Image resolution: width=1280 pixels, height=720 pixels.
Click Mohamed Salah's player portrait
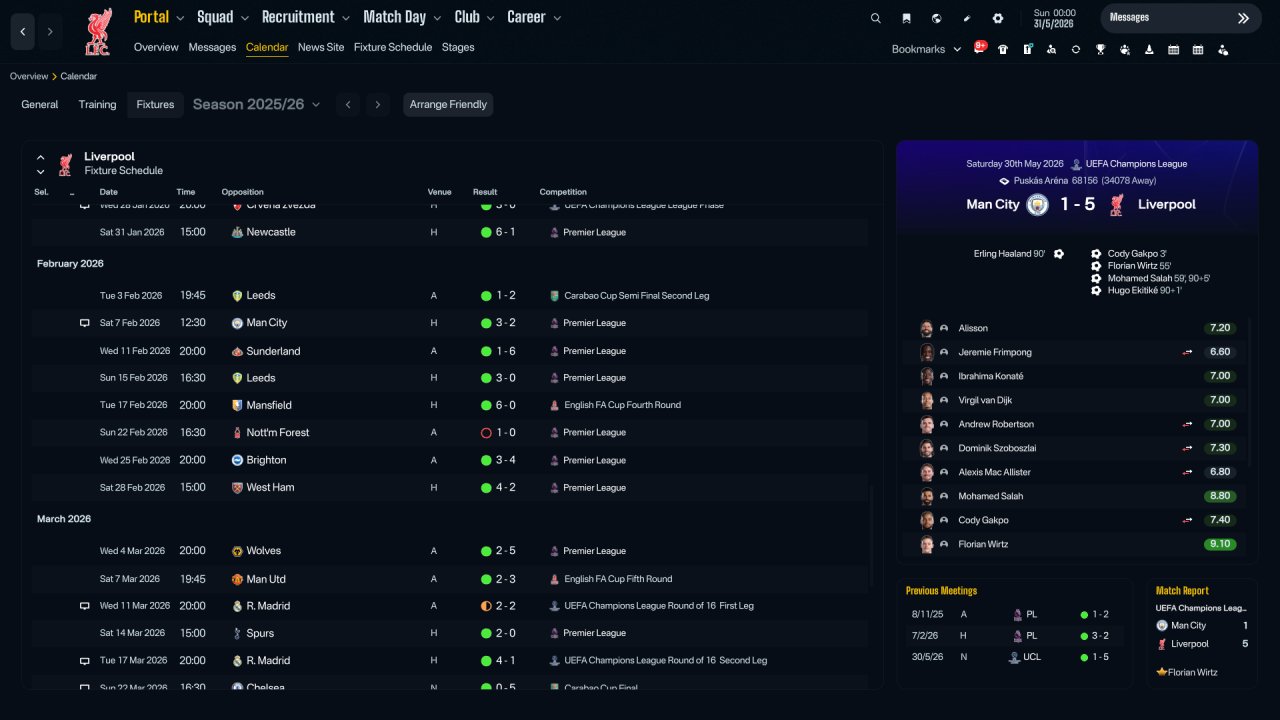[x=927, y=496]
